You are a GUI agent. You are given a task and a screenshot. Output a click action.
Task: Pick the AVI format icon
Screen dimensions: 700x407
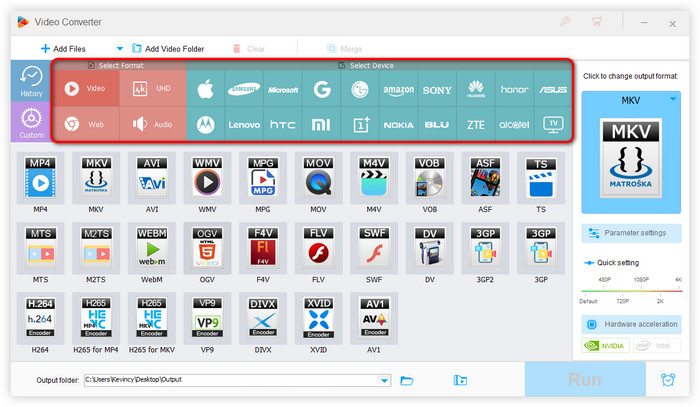[x=152, y=178]
